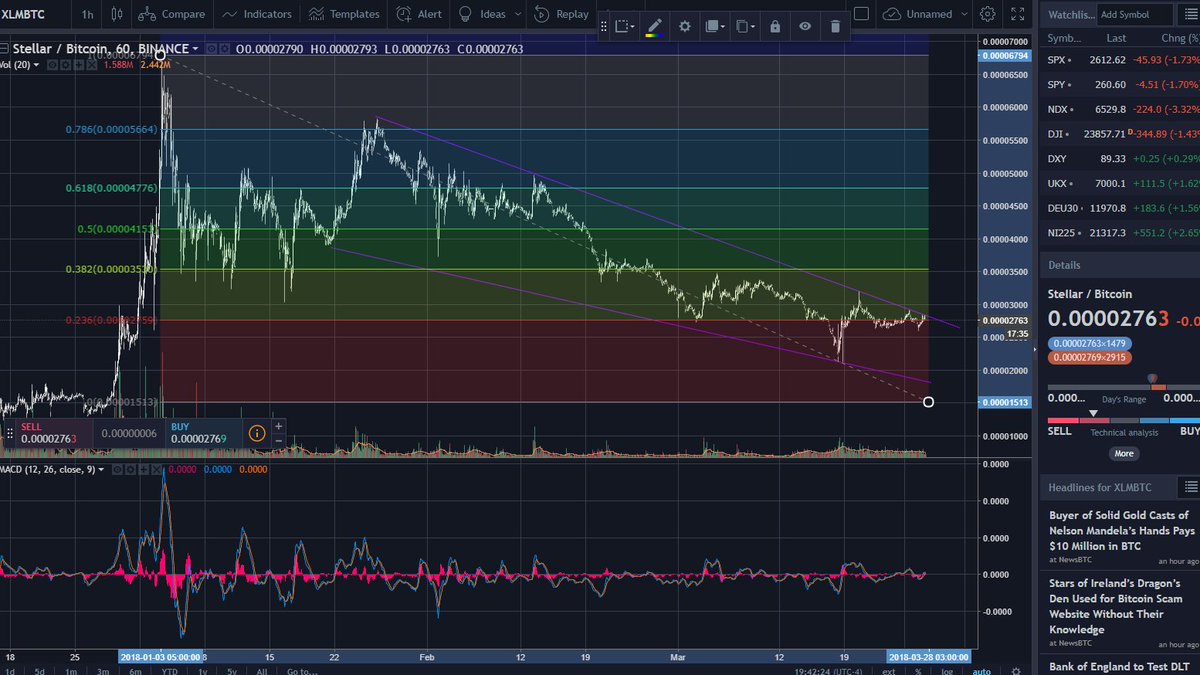
Task: Toggle MACD indicator visibility
Action: 116,469
